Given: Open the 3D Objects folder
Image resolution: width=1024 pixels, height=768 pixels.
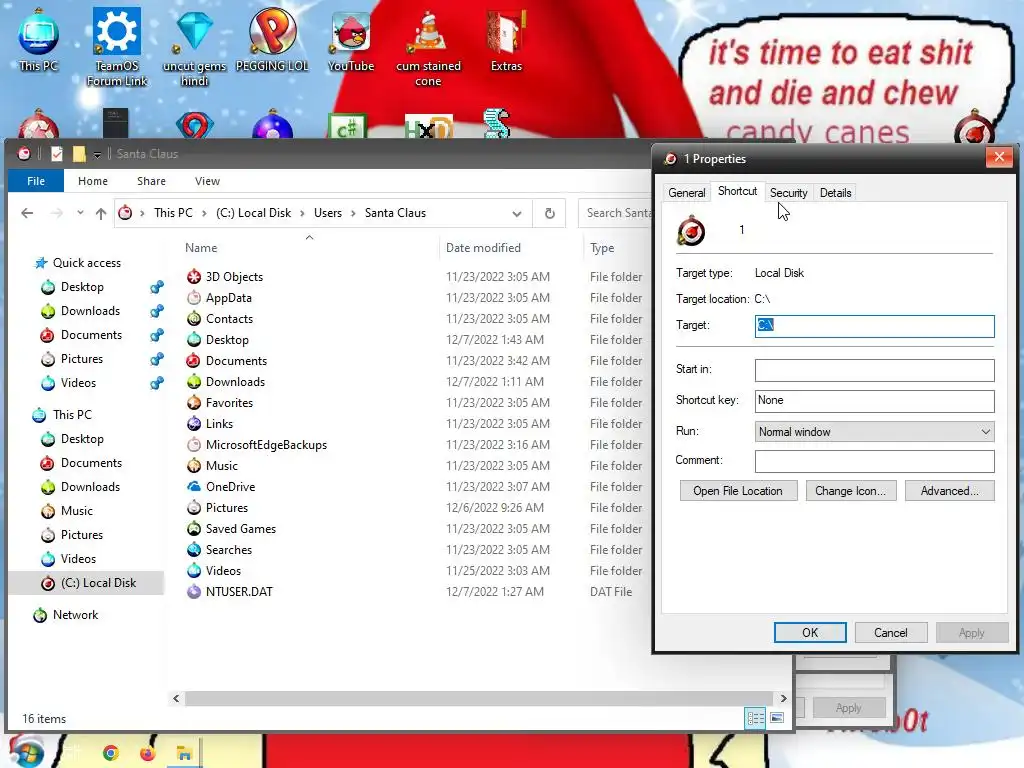Looking at the screenshot, I should coord(234,277).
